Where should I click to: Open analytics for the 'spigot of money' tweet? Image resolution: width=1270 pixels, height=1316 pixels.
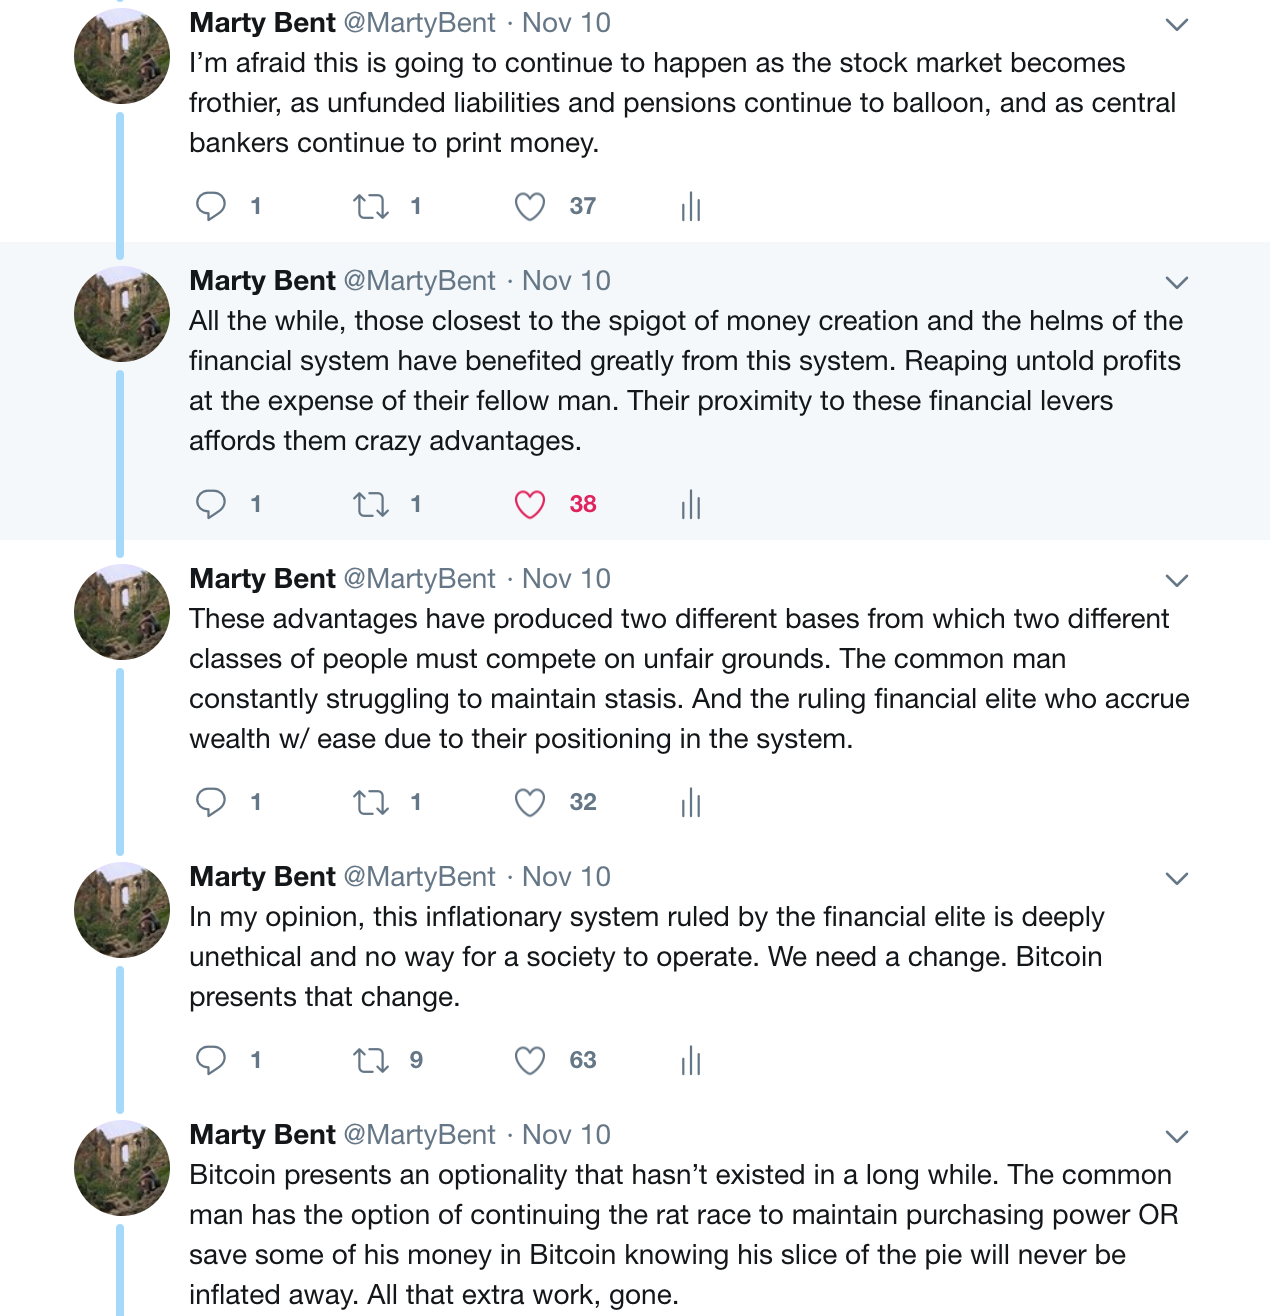[691, 505]
